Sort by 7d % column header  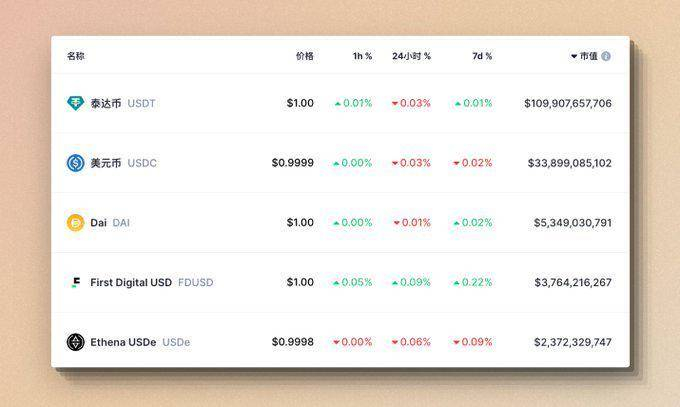[482, 57]
